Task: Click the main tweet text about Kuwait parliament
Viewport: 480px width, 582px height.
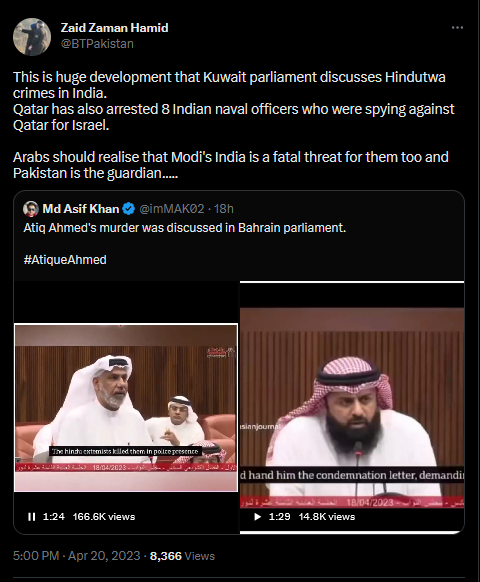Action: point(234,125)
